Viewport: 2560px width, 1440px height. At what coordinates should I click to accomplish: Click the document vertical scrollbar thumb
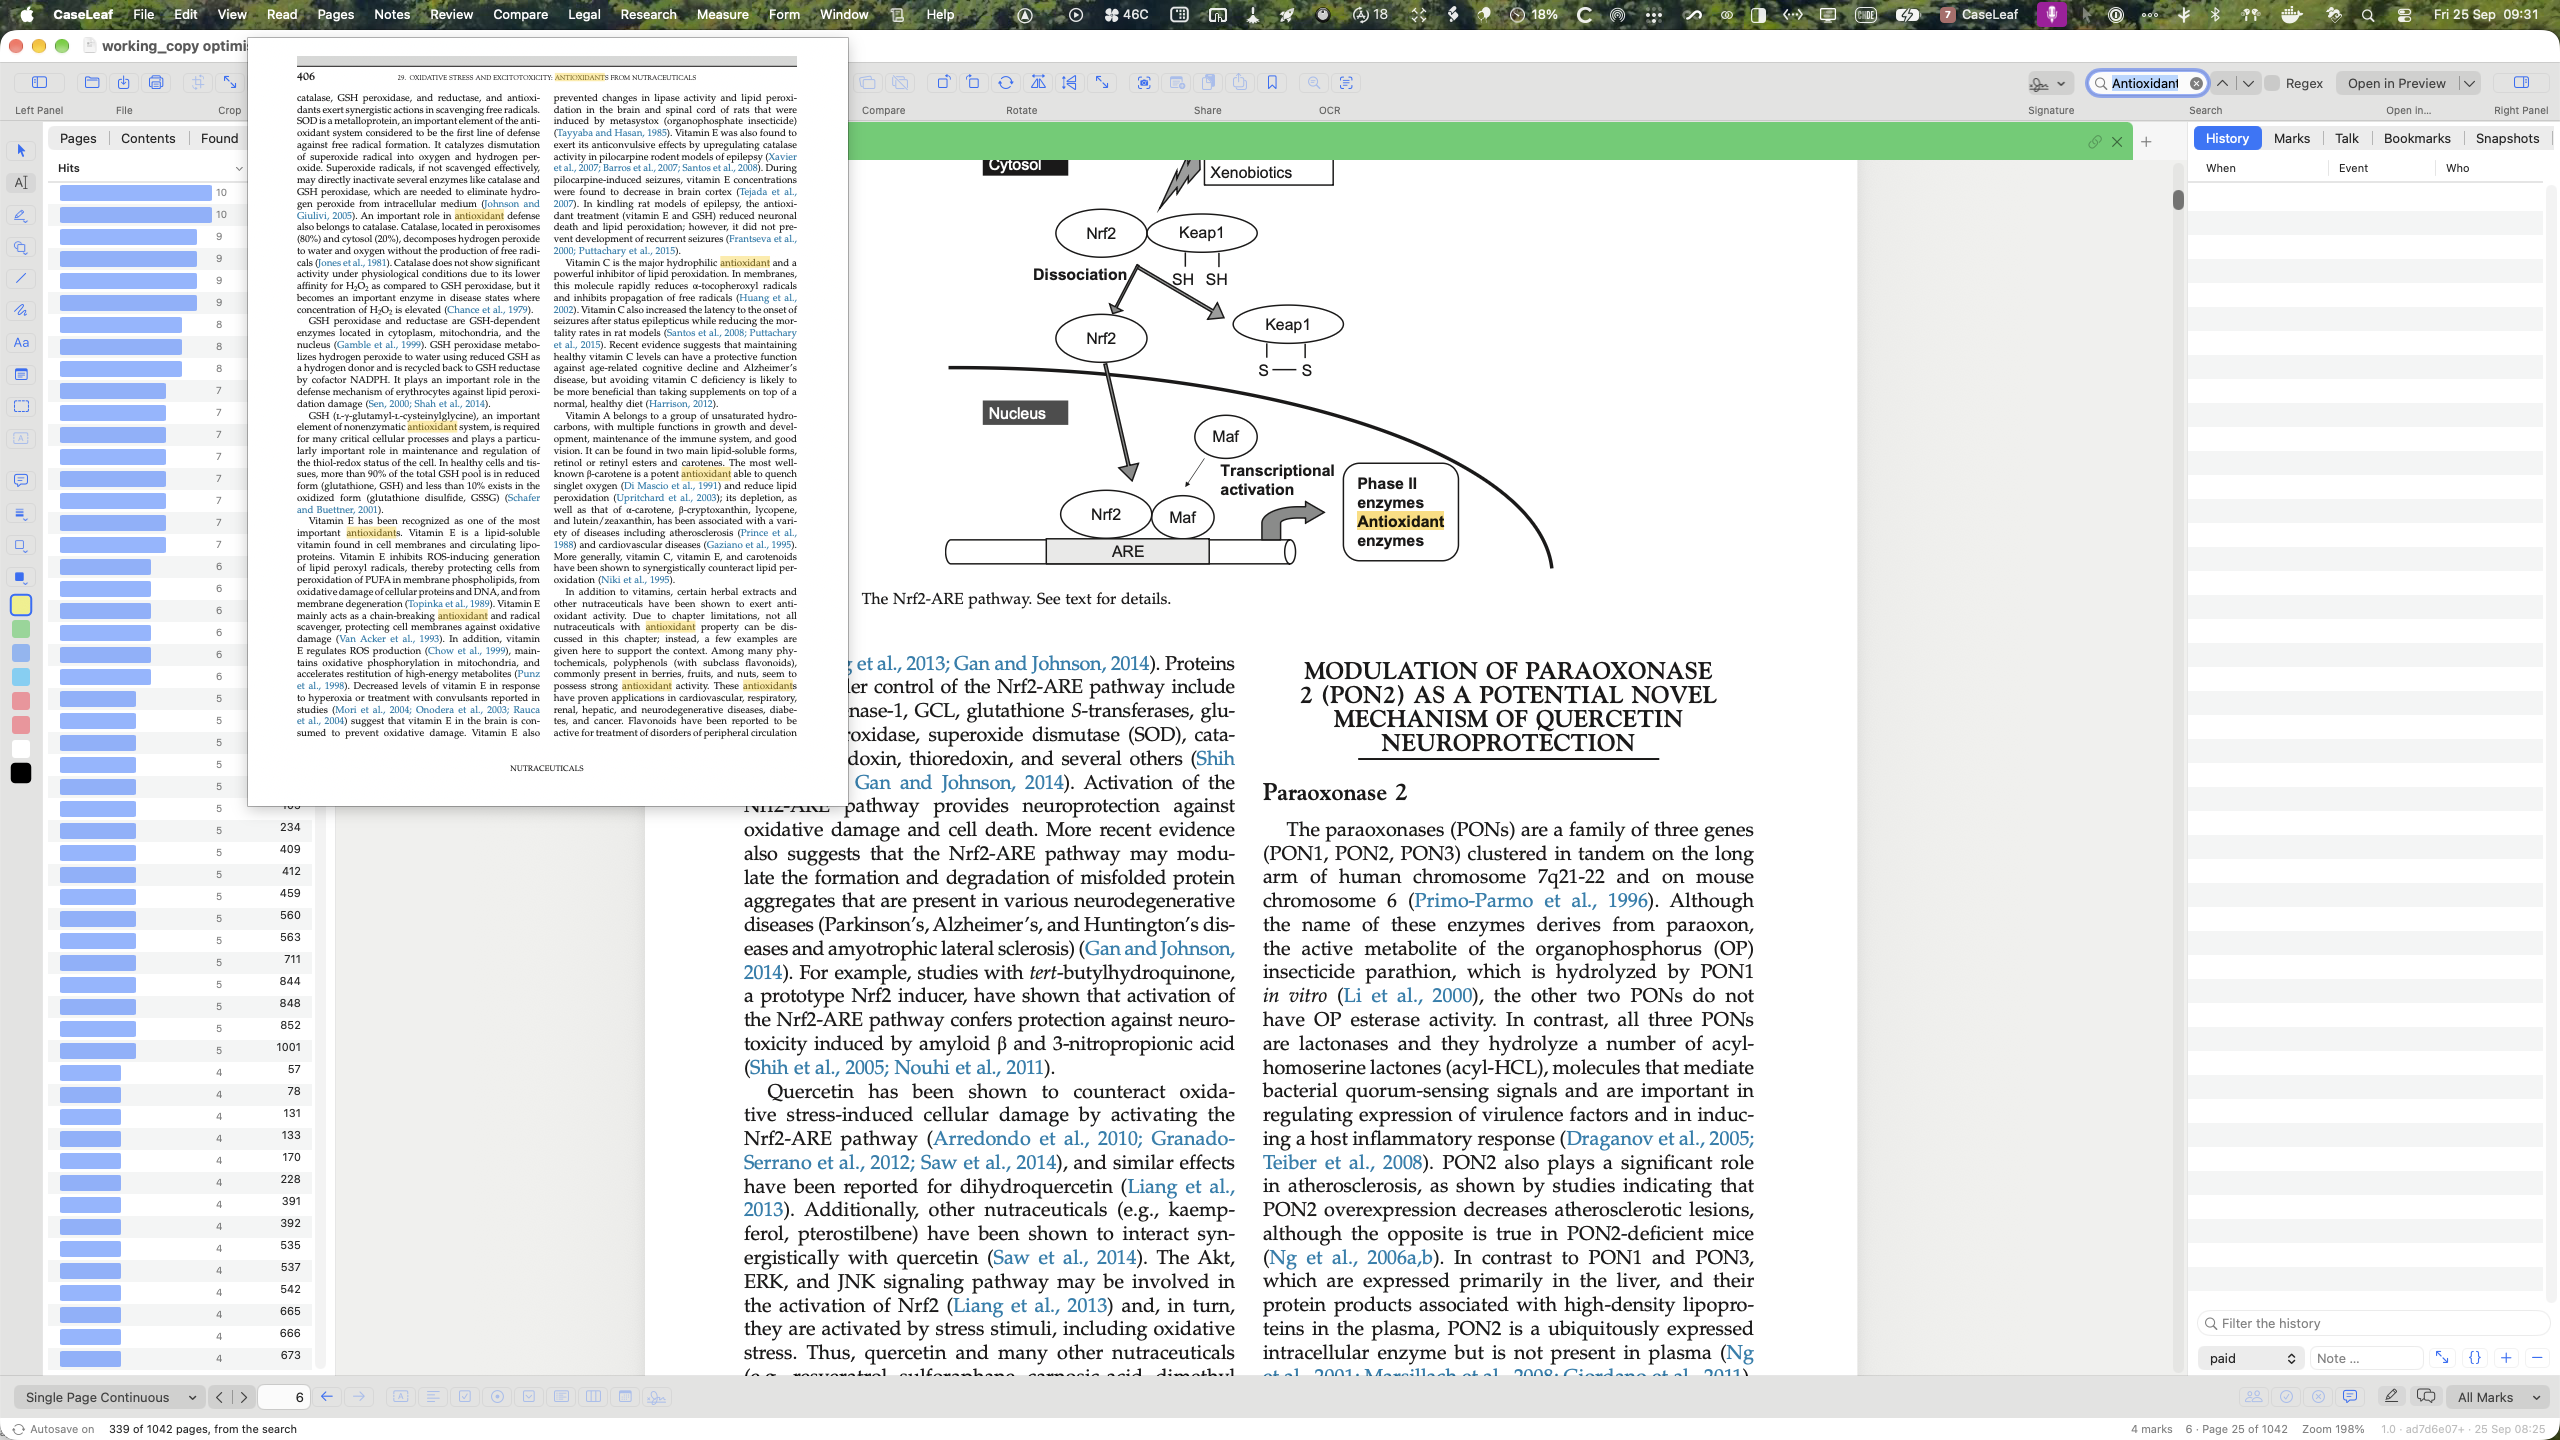coord(2178,200)
